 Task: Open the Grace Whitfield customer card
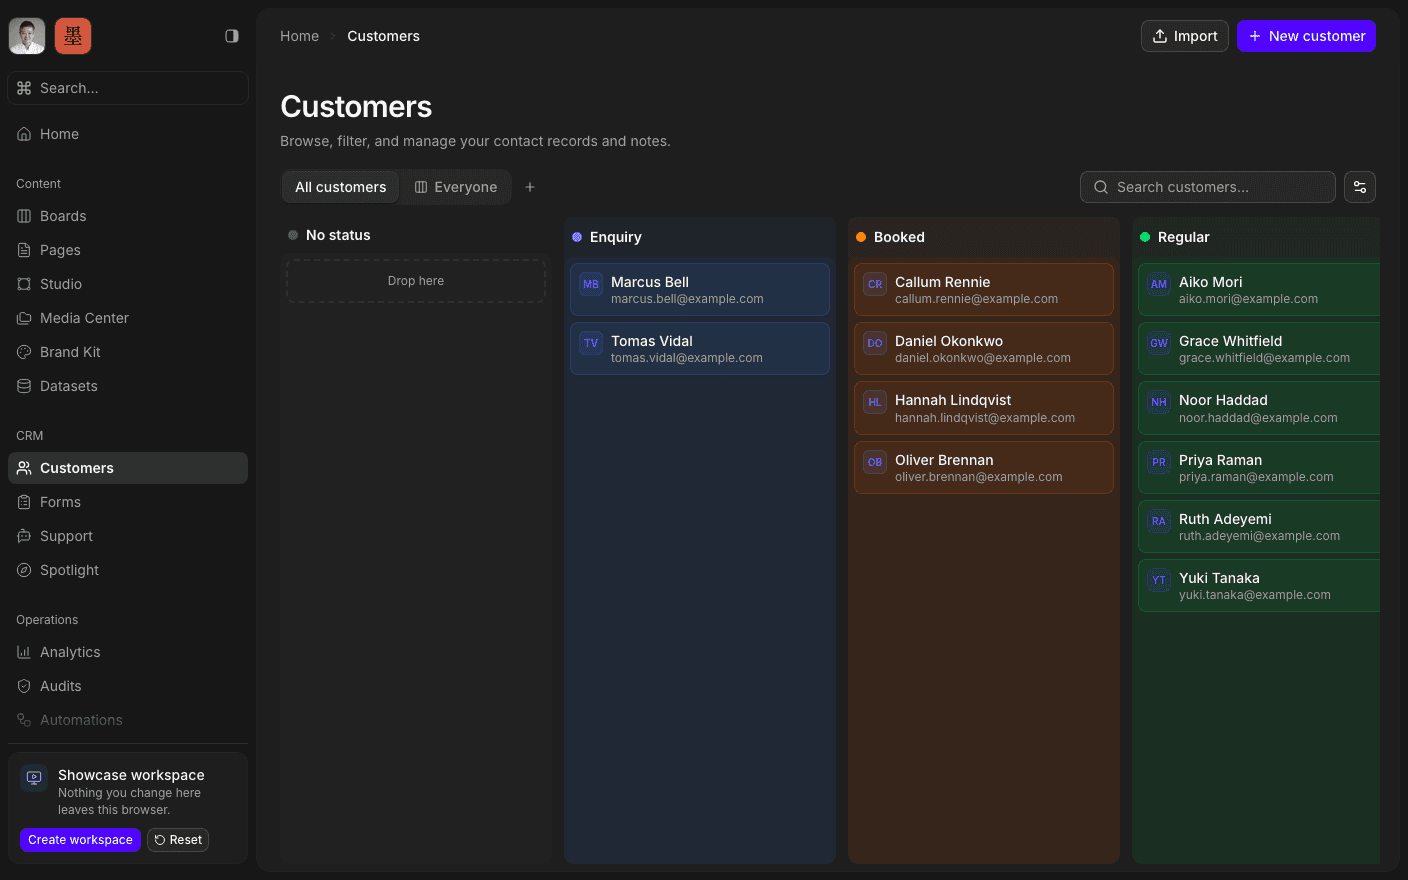point(1259,349)
